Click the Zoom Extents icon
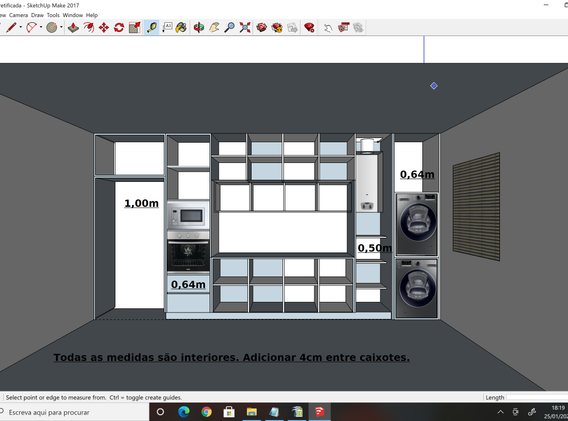The height and width of the screenshot is (421, 568). (x=245, y=28)
